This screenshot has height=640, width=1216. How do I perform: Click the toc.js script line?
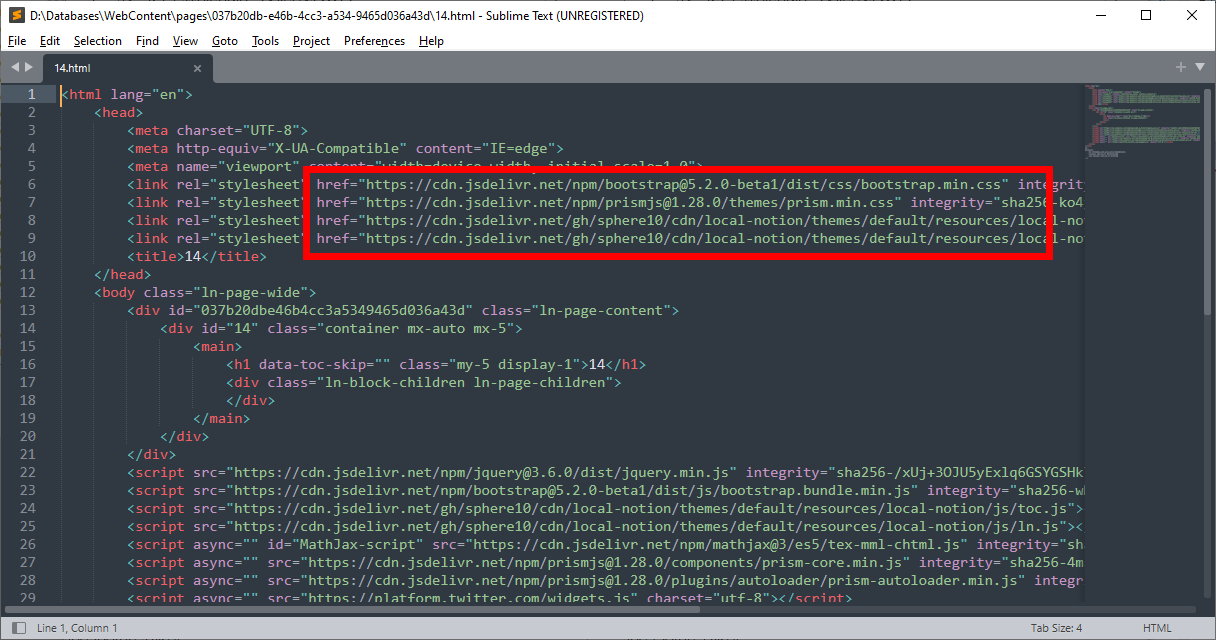coord(605,508)
